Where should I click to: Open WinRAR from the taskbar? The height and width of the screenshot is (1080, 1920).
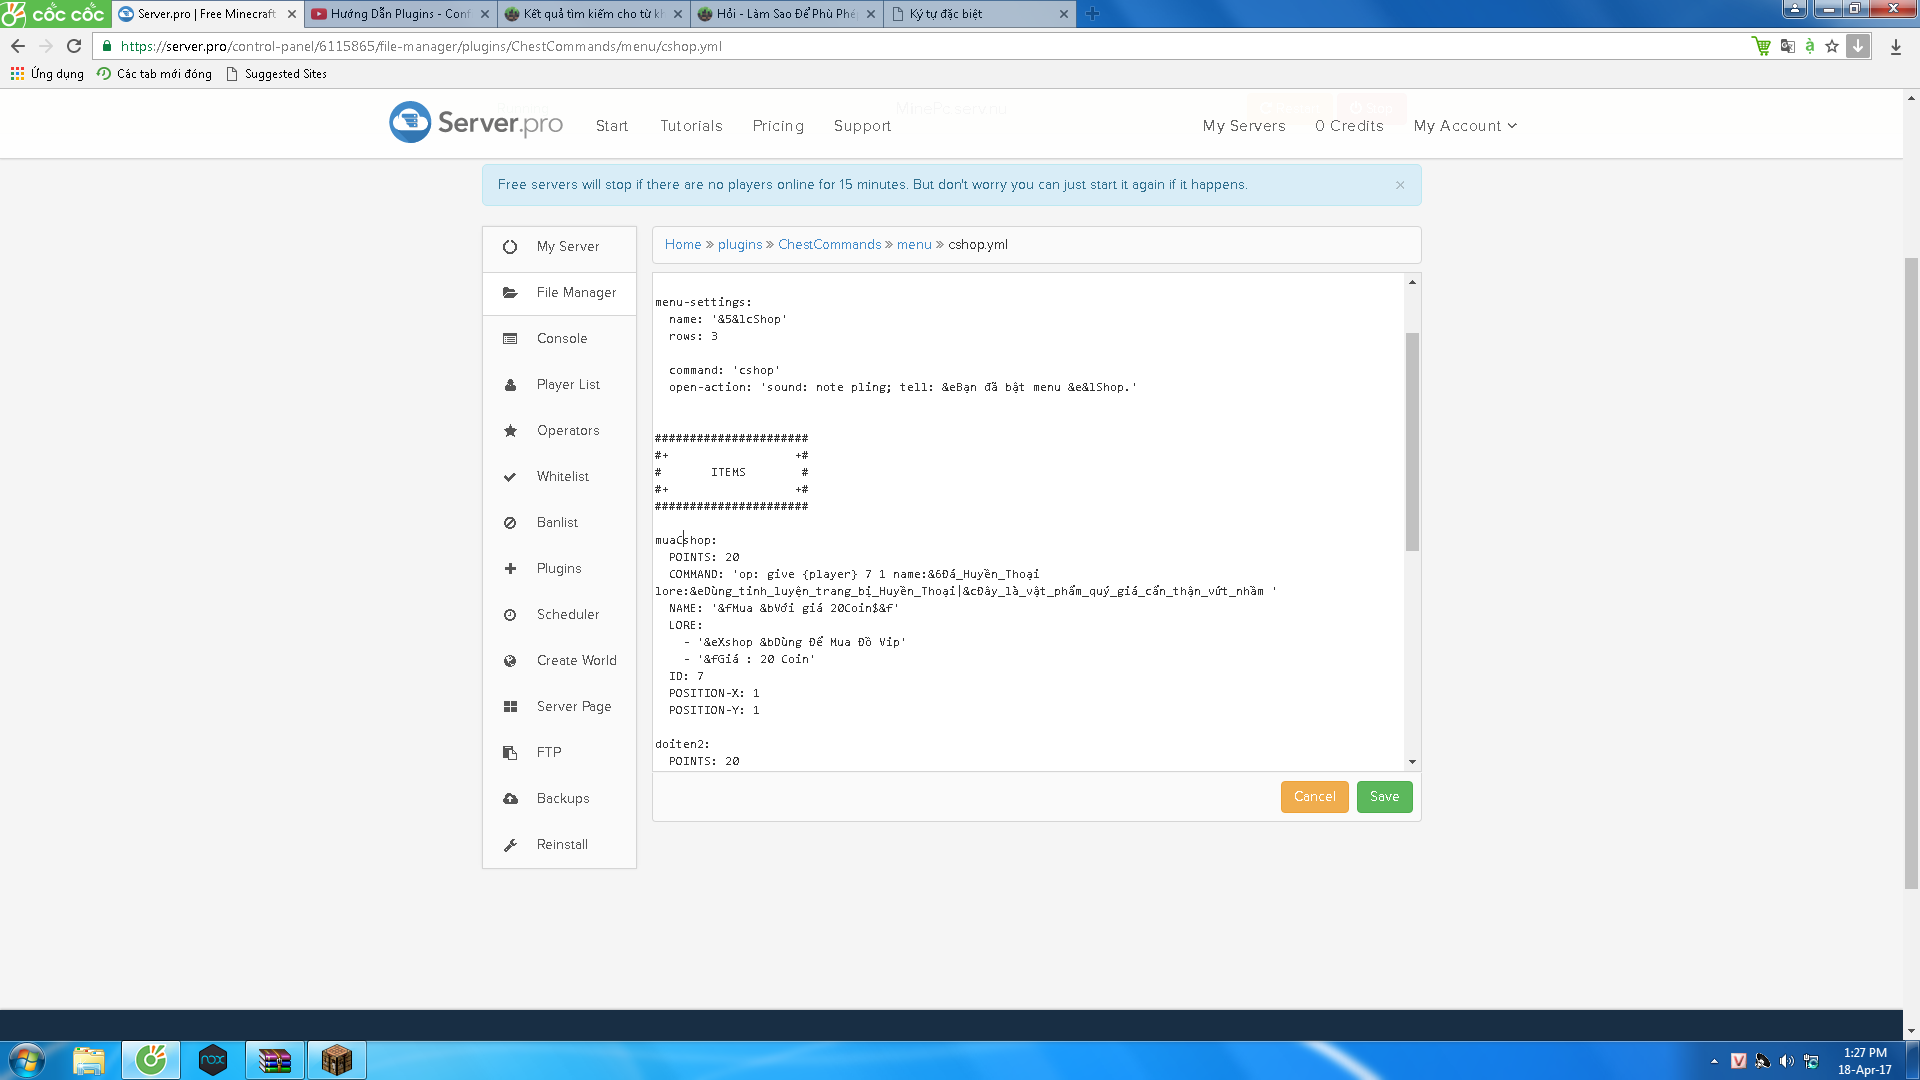tap(274, 1060)
